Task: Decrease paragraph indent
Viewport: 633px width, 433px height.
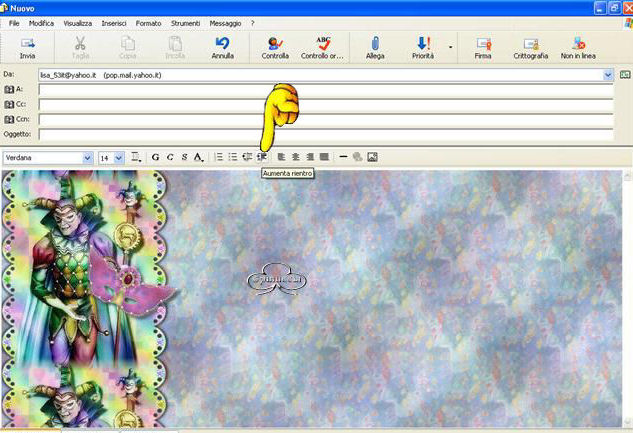Action: tap(247, 157)
